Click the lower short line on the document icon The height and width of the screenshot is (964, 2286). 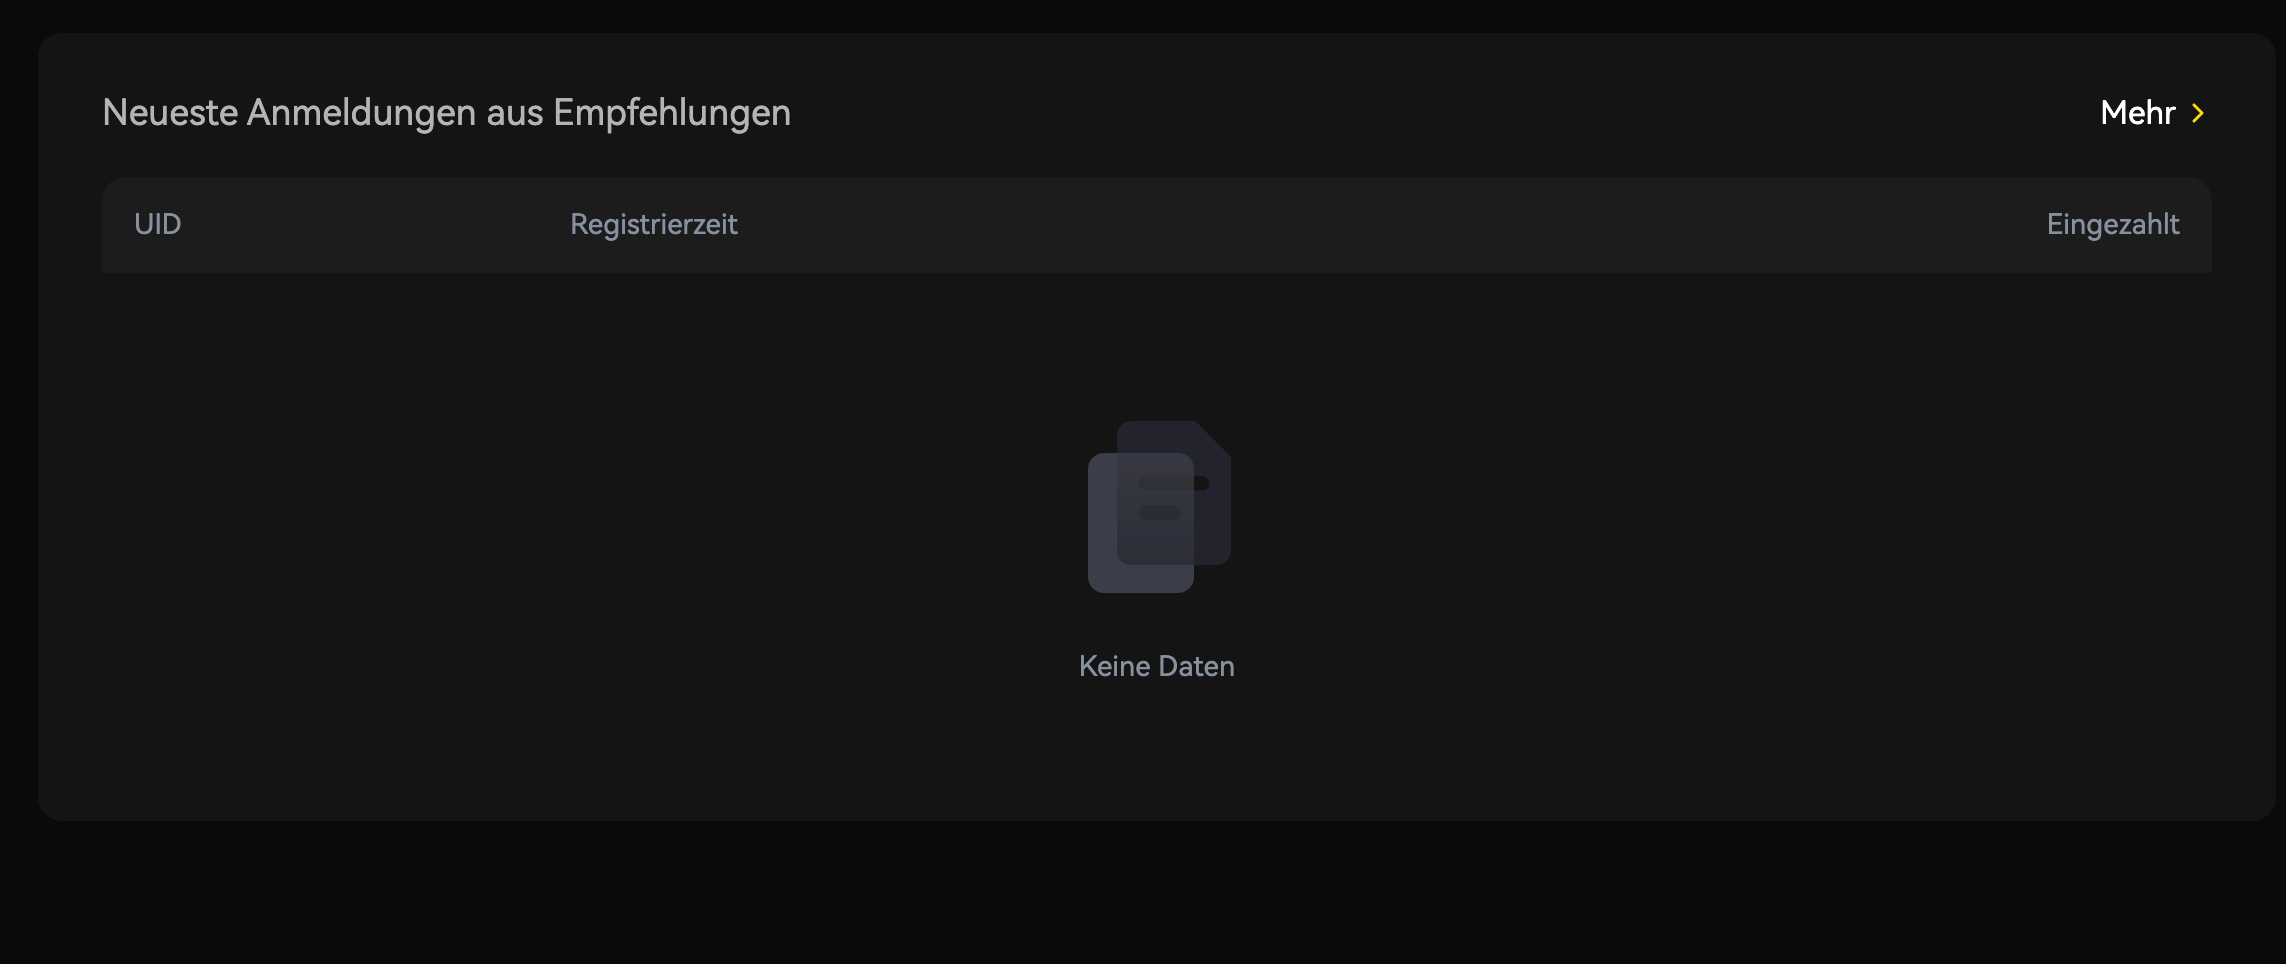(x=1159, y=512)
